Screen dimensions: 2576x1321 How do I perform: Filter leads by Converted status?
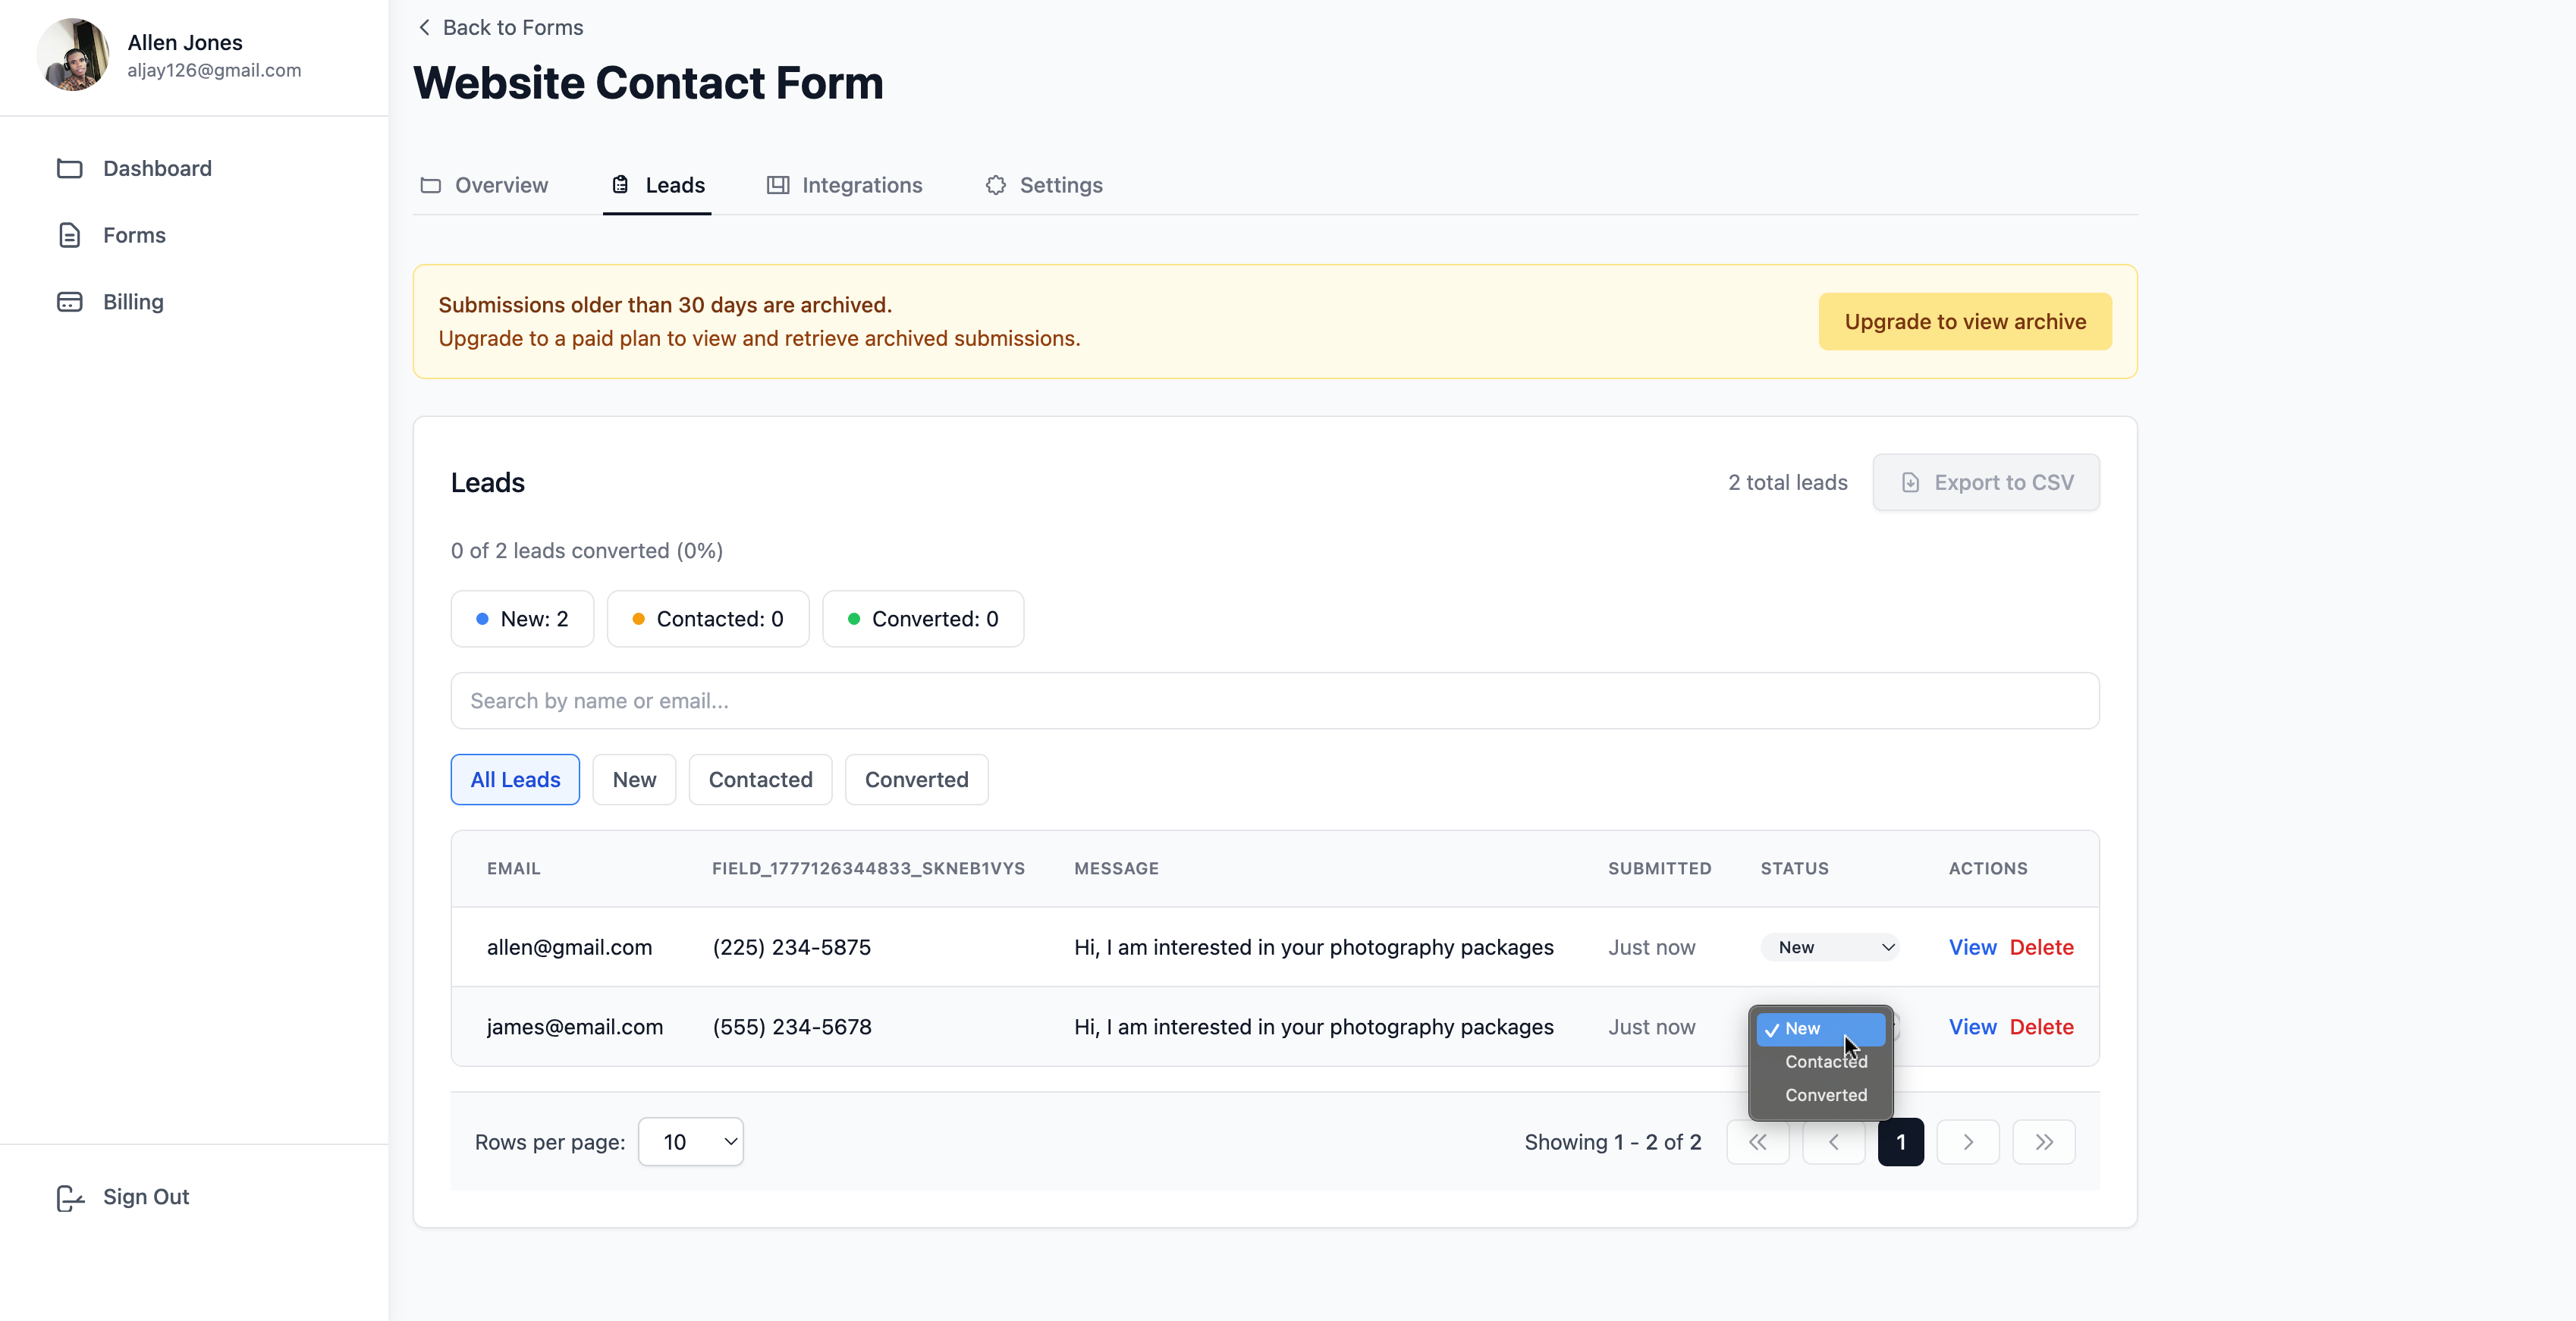916,779
